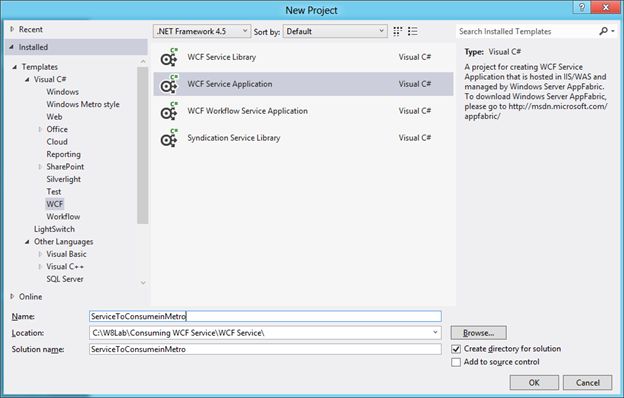Expand the Office tree node
Image resolution: width=624 pixels, height=398 pixels.
coord(40,129)
